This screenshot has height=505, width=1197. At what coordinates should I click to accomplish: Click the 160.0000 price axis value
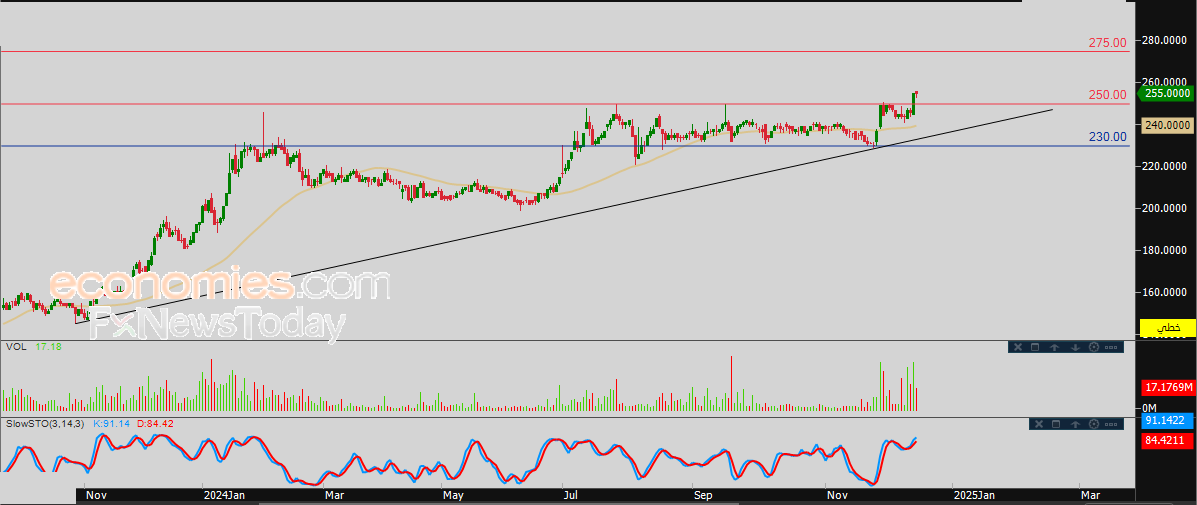click(x=1164, y=291)
